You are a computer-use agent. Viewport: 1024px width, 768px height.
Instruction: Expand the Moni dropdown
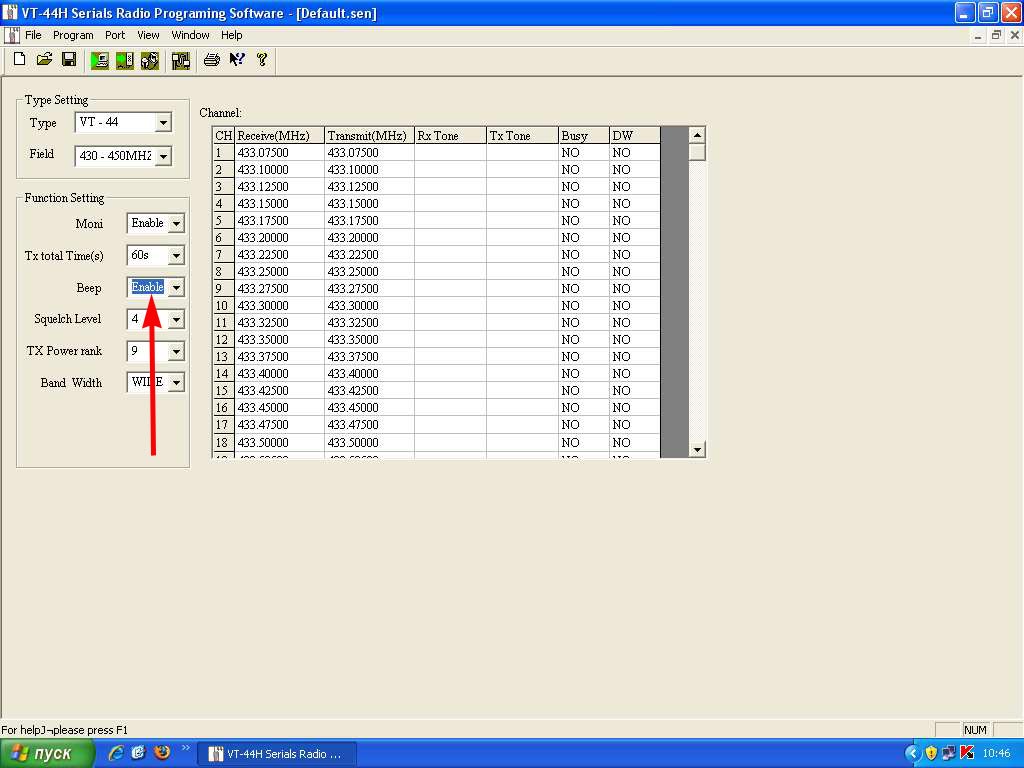click(176, 223)
